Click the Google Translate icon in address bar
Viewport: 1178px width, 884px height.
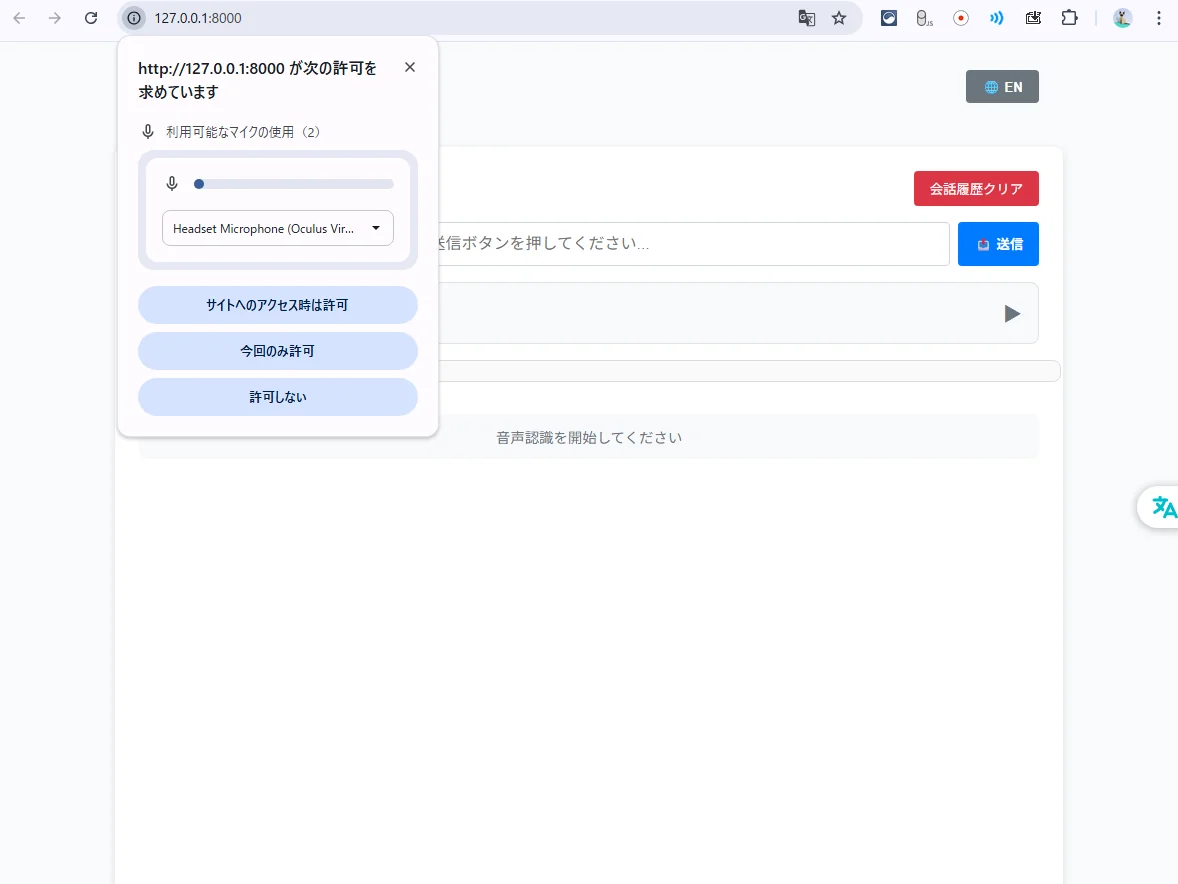pos(806,18)
